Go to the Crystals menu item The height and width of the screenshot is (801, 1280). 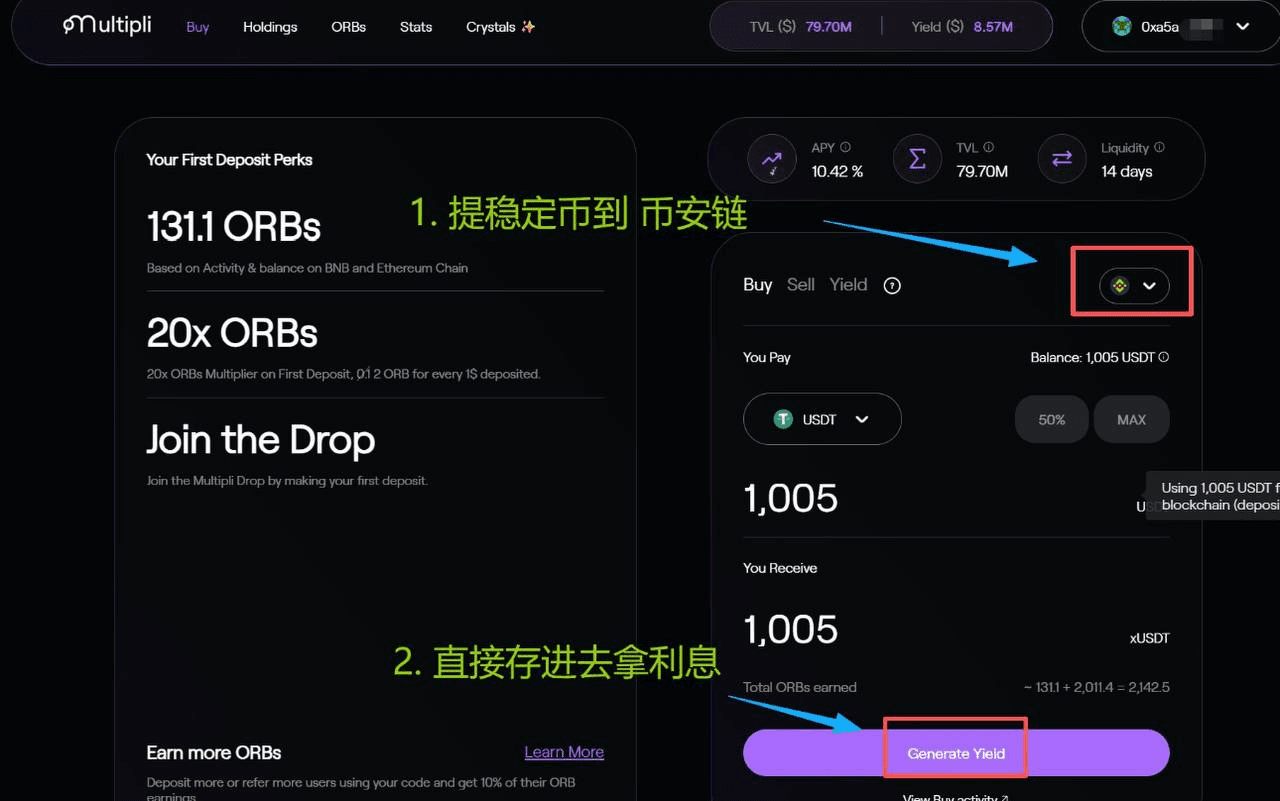point(500,27)
